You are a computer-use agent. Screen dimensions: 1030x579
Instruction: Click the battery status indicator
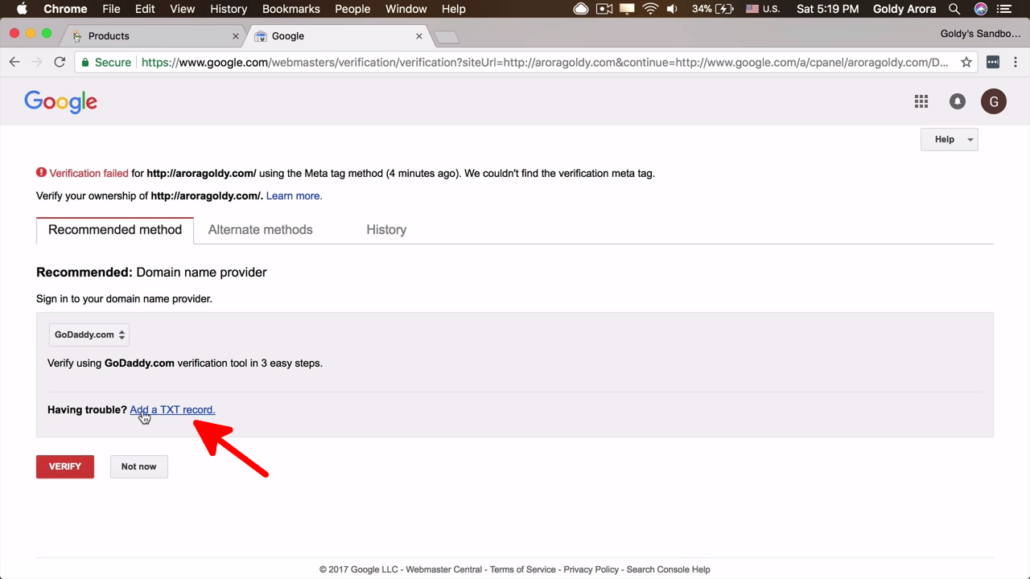(x=713, y=9)
